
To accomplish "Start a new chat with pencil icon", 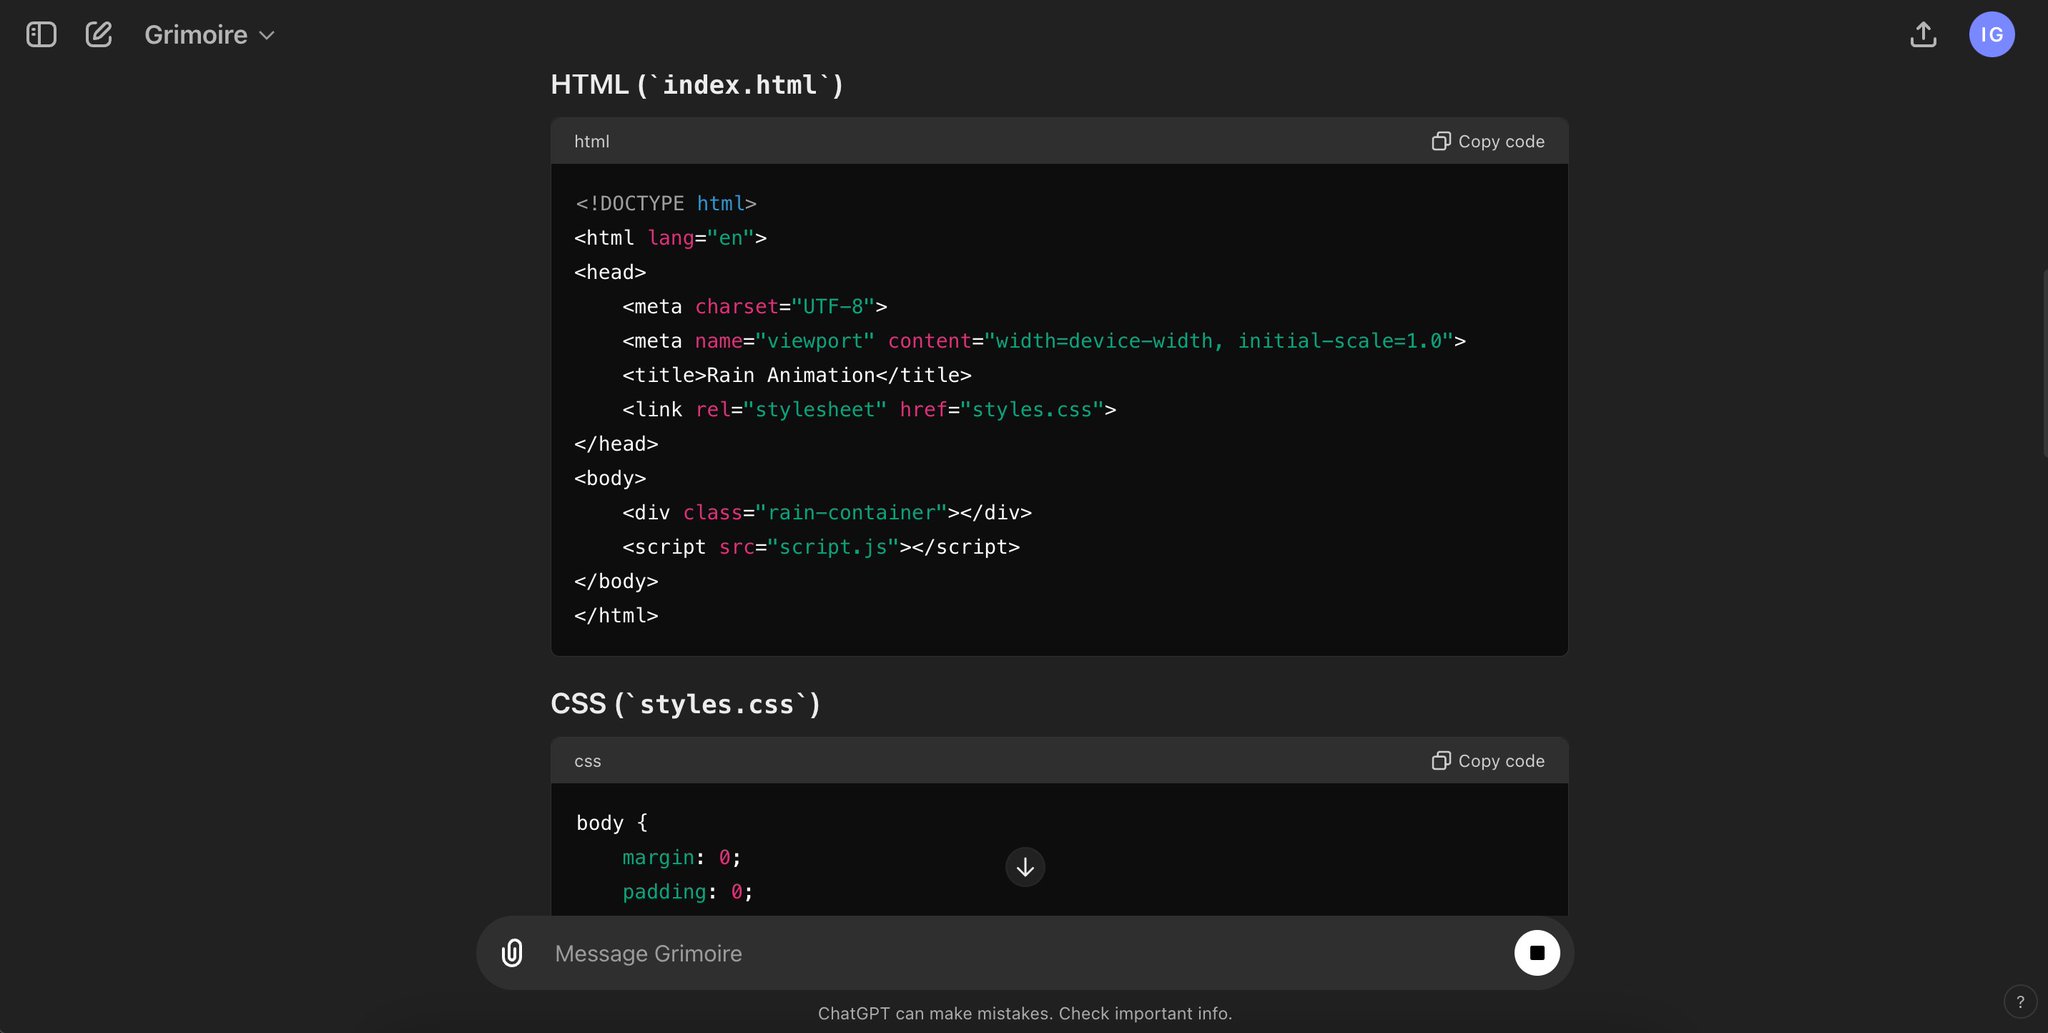I will pos(99,35).
